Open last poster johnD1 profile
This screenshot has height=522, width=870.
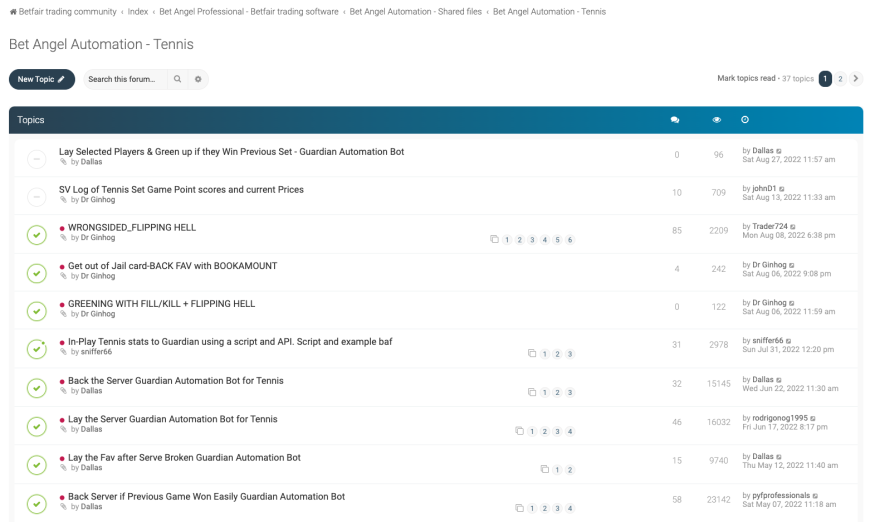click(x=764, y=189)
